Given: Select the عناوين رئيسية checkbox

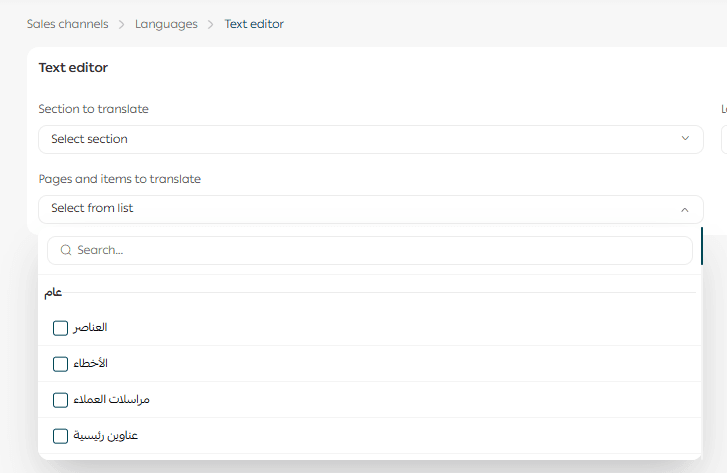Looking at the screenshot, I should (x=60, y=436).
